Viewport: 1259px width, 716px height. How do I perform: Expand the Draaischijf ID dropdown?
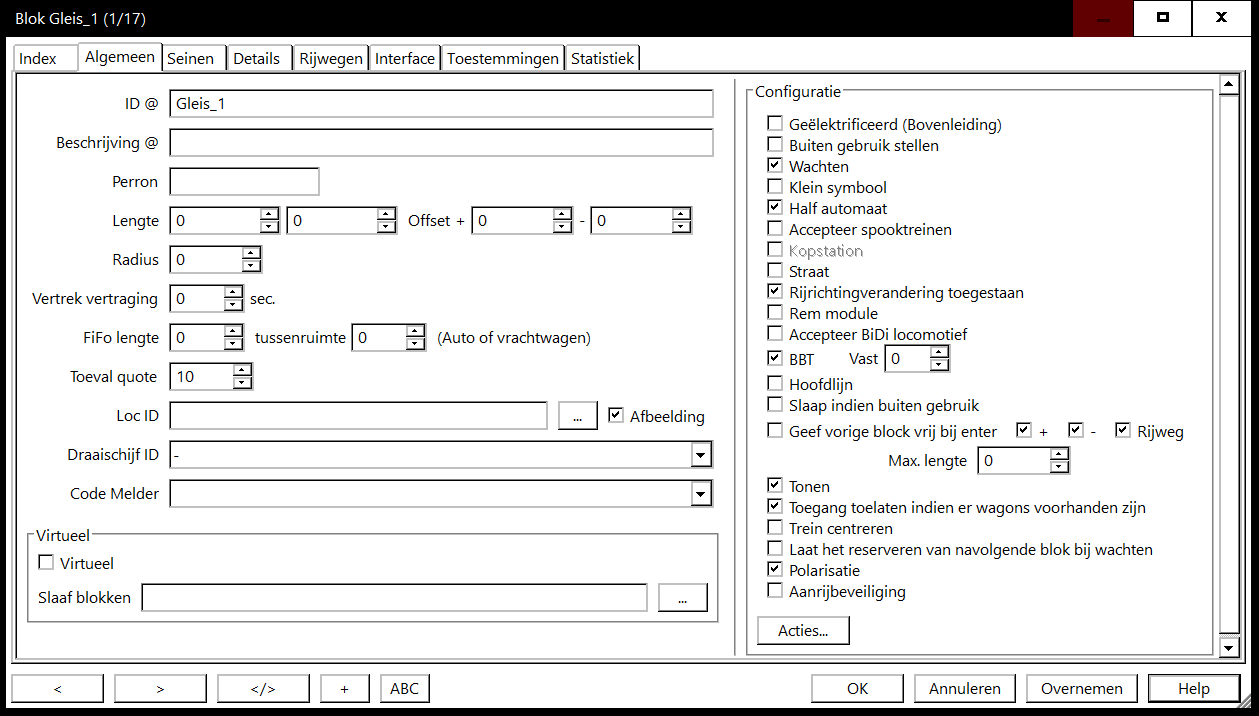click(x=701, y=456)
